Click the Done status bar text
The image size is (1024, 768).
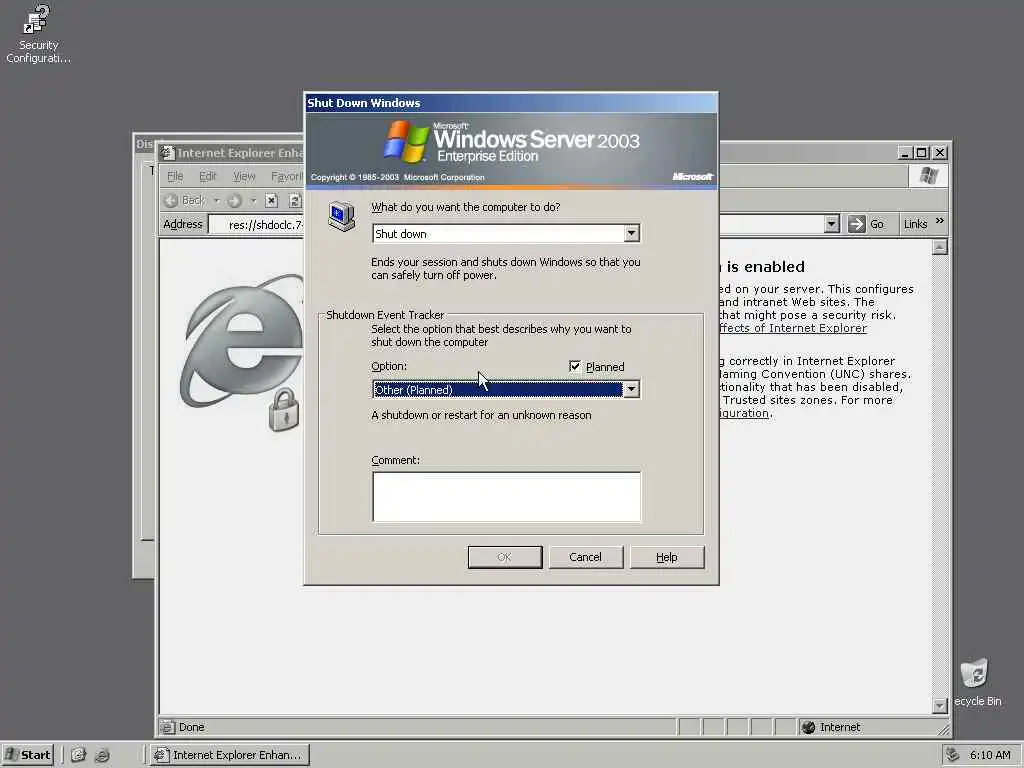[191, 727]
